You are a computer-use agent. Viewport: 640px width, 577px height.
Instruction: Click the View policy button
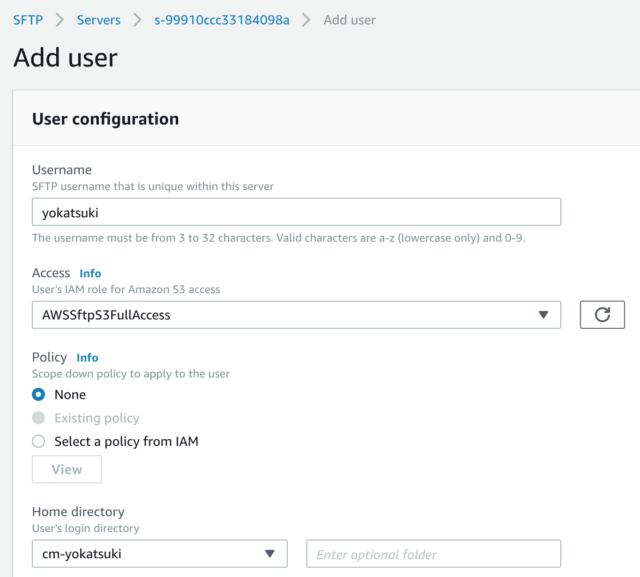(x=67, y=469)
